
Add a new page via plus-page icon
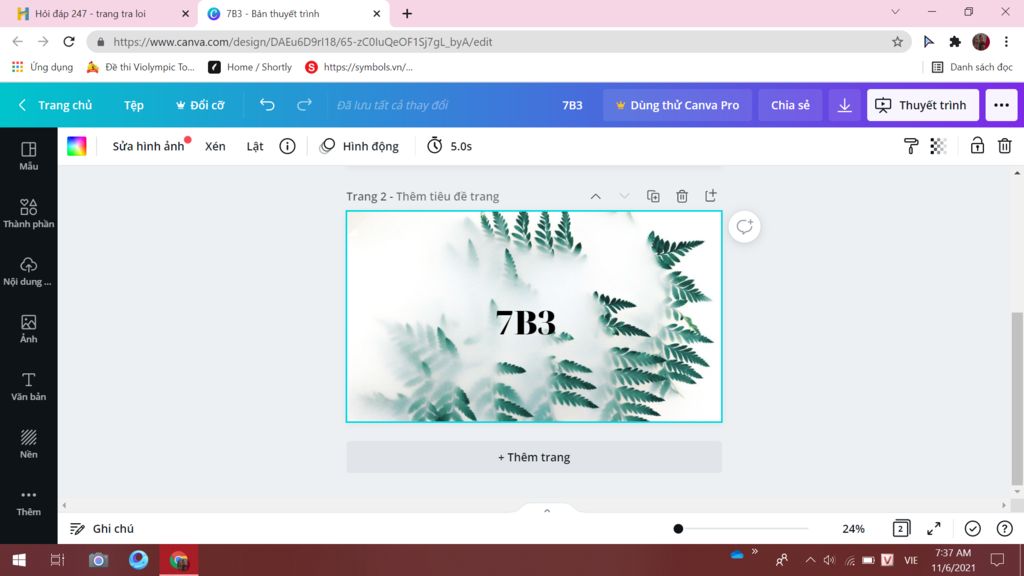pos(711,195)
